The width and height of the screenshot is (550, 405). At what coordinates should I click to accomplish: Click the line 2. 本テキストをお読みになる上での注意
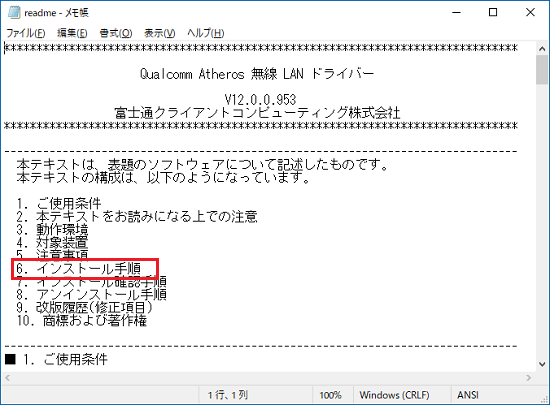[x=137, y=217]
